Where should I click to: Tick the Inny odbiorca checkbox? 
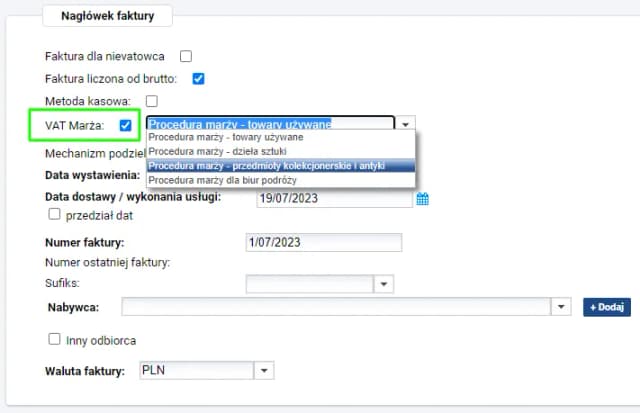pyautogui.click(x=55, y=340)
